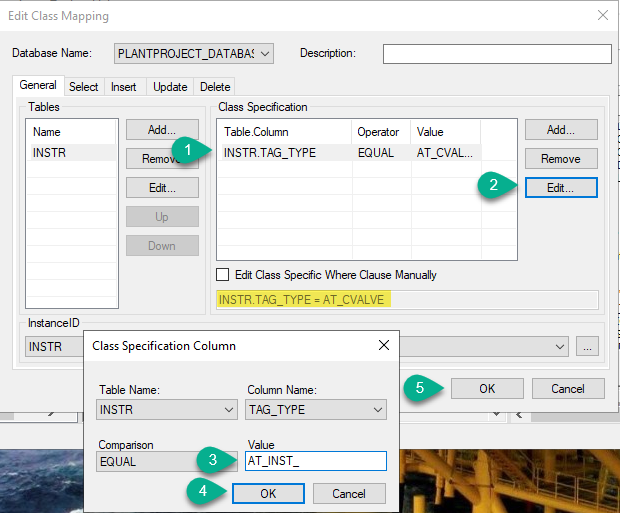Click OK in Edit Class Mapping dialog
This screenshot has height=513, width=620.
click(x=487, y=388)
